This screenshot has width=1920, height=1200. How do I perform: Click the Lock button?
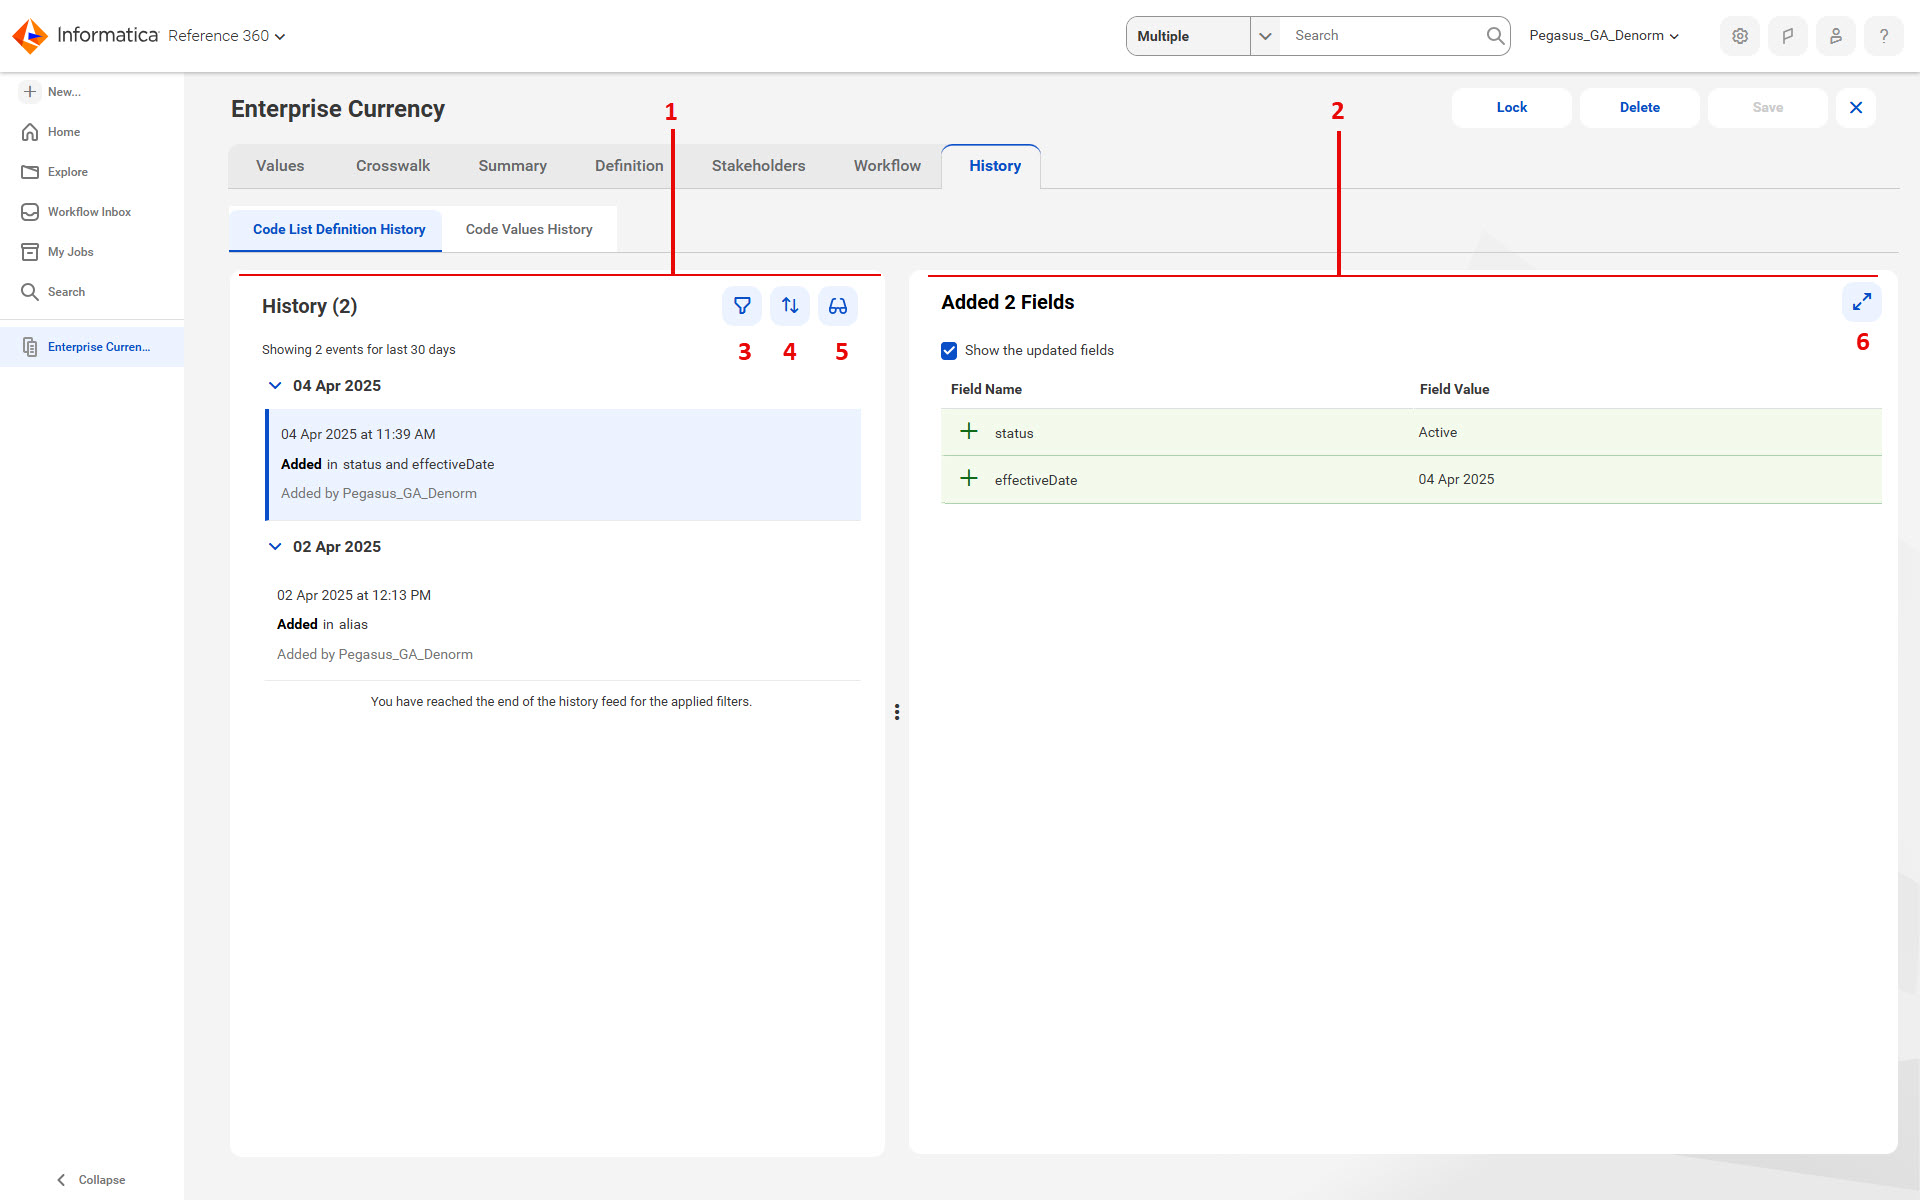[1512, 108]
